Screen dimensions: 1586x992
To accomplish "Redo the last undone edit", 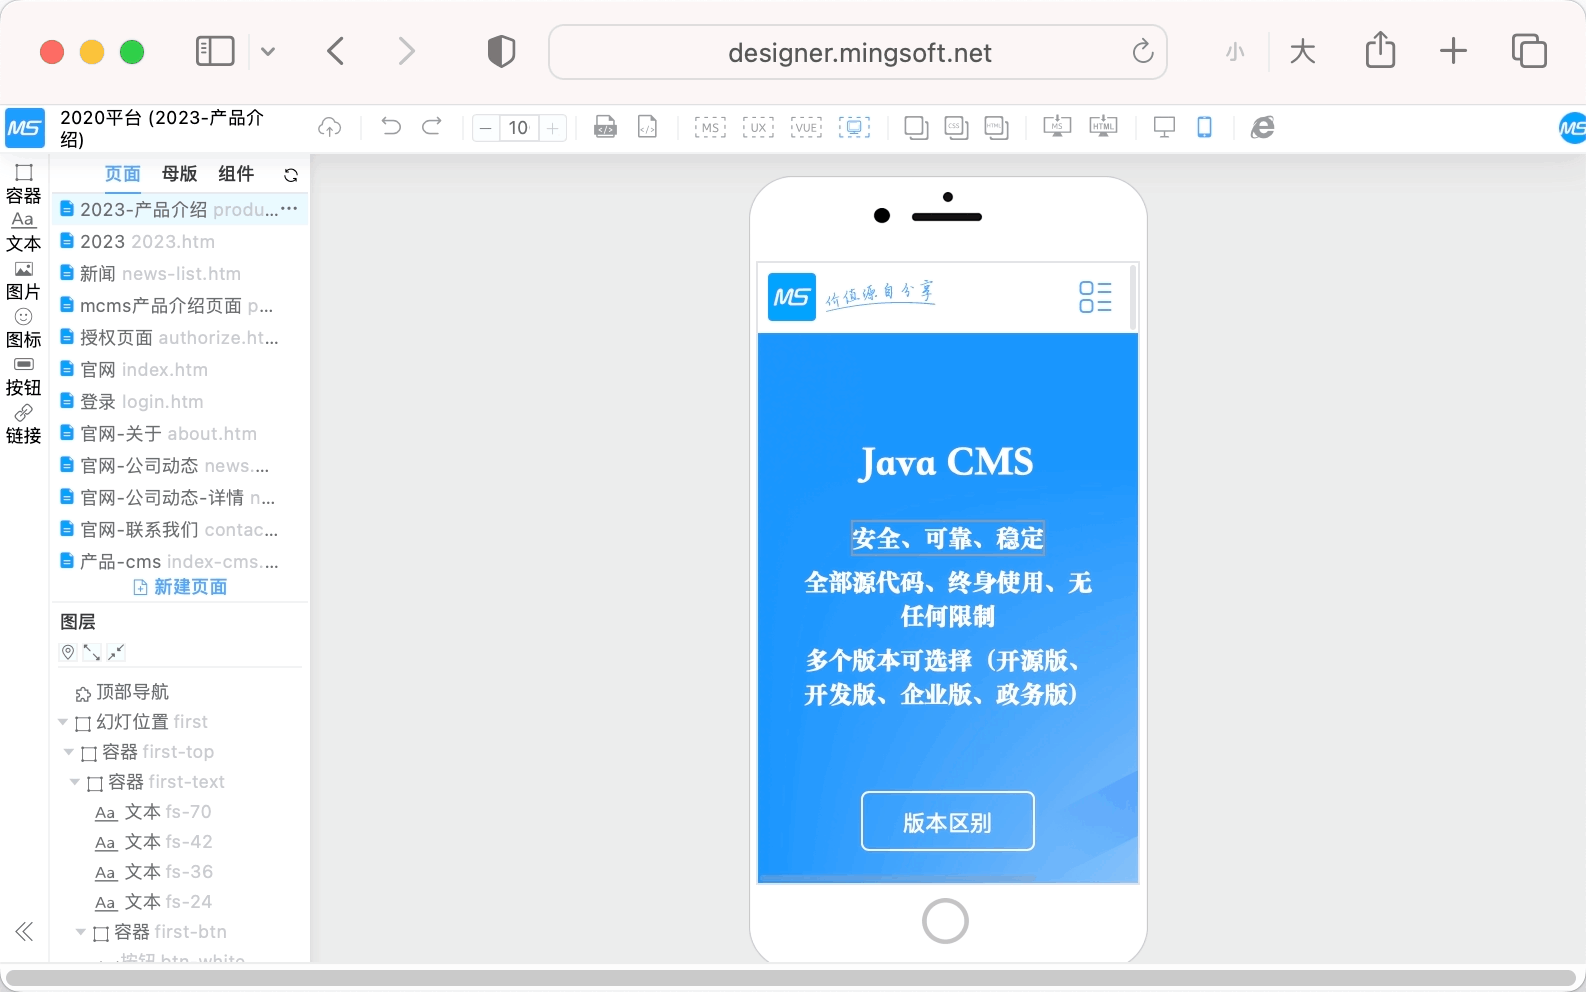I will [432, 127].
